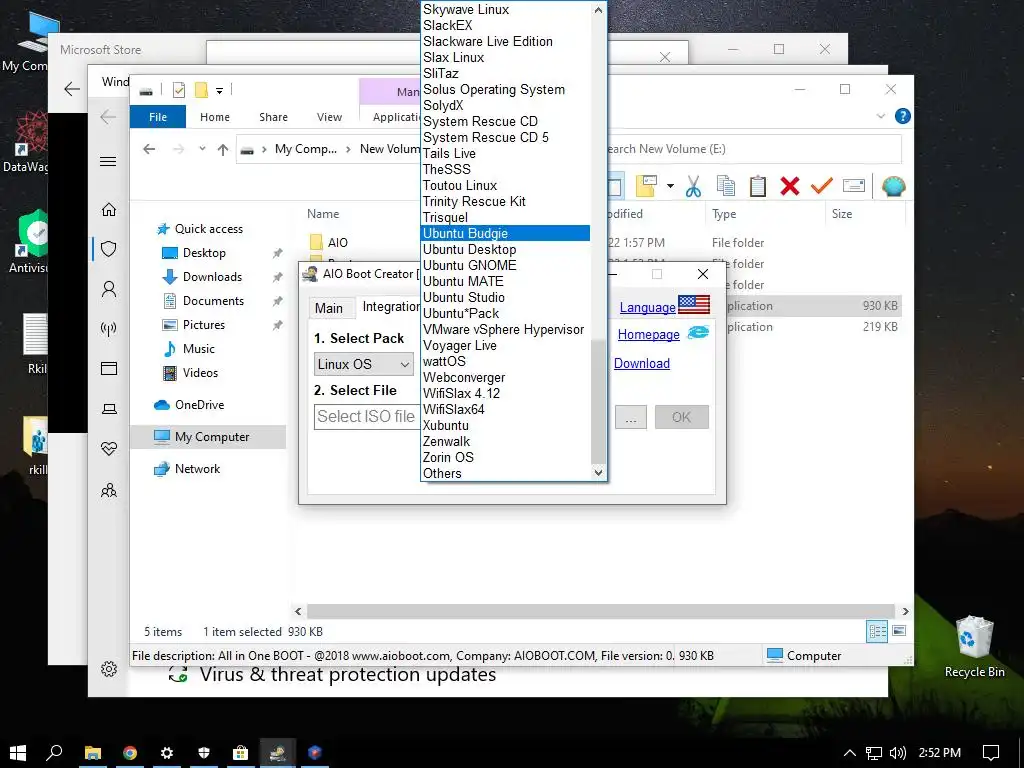Click the red X Delete icon

point(790,187)
